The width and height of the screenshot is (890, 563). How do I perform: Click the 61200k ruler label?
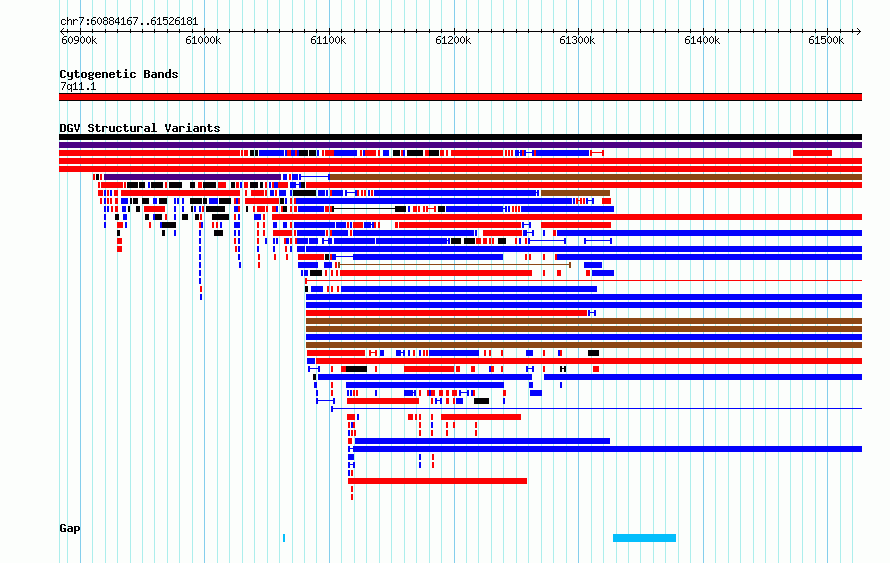[x=453, y=40]
